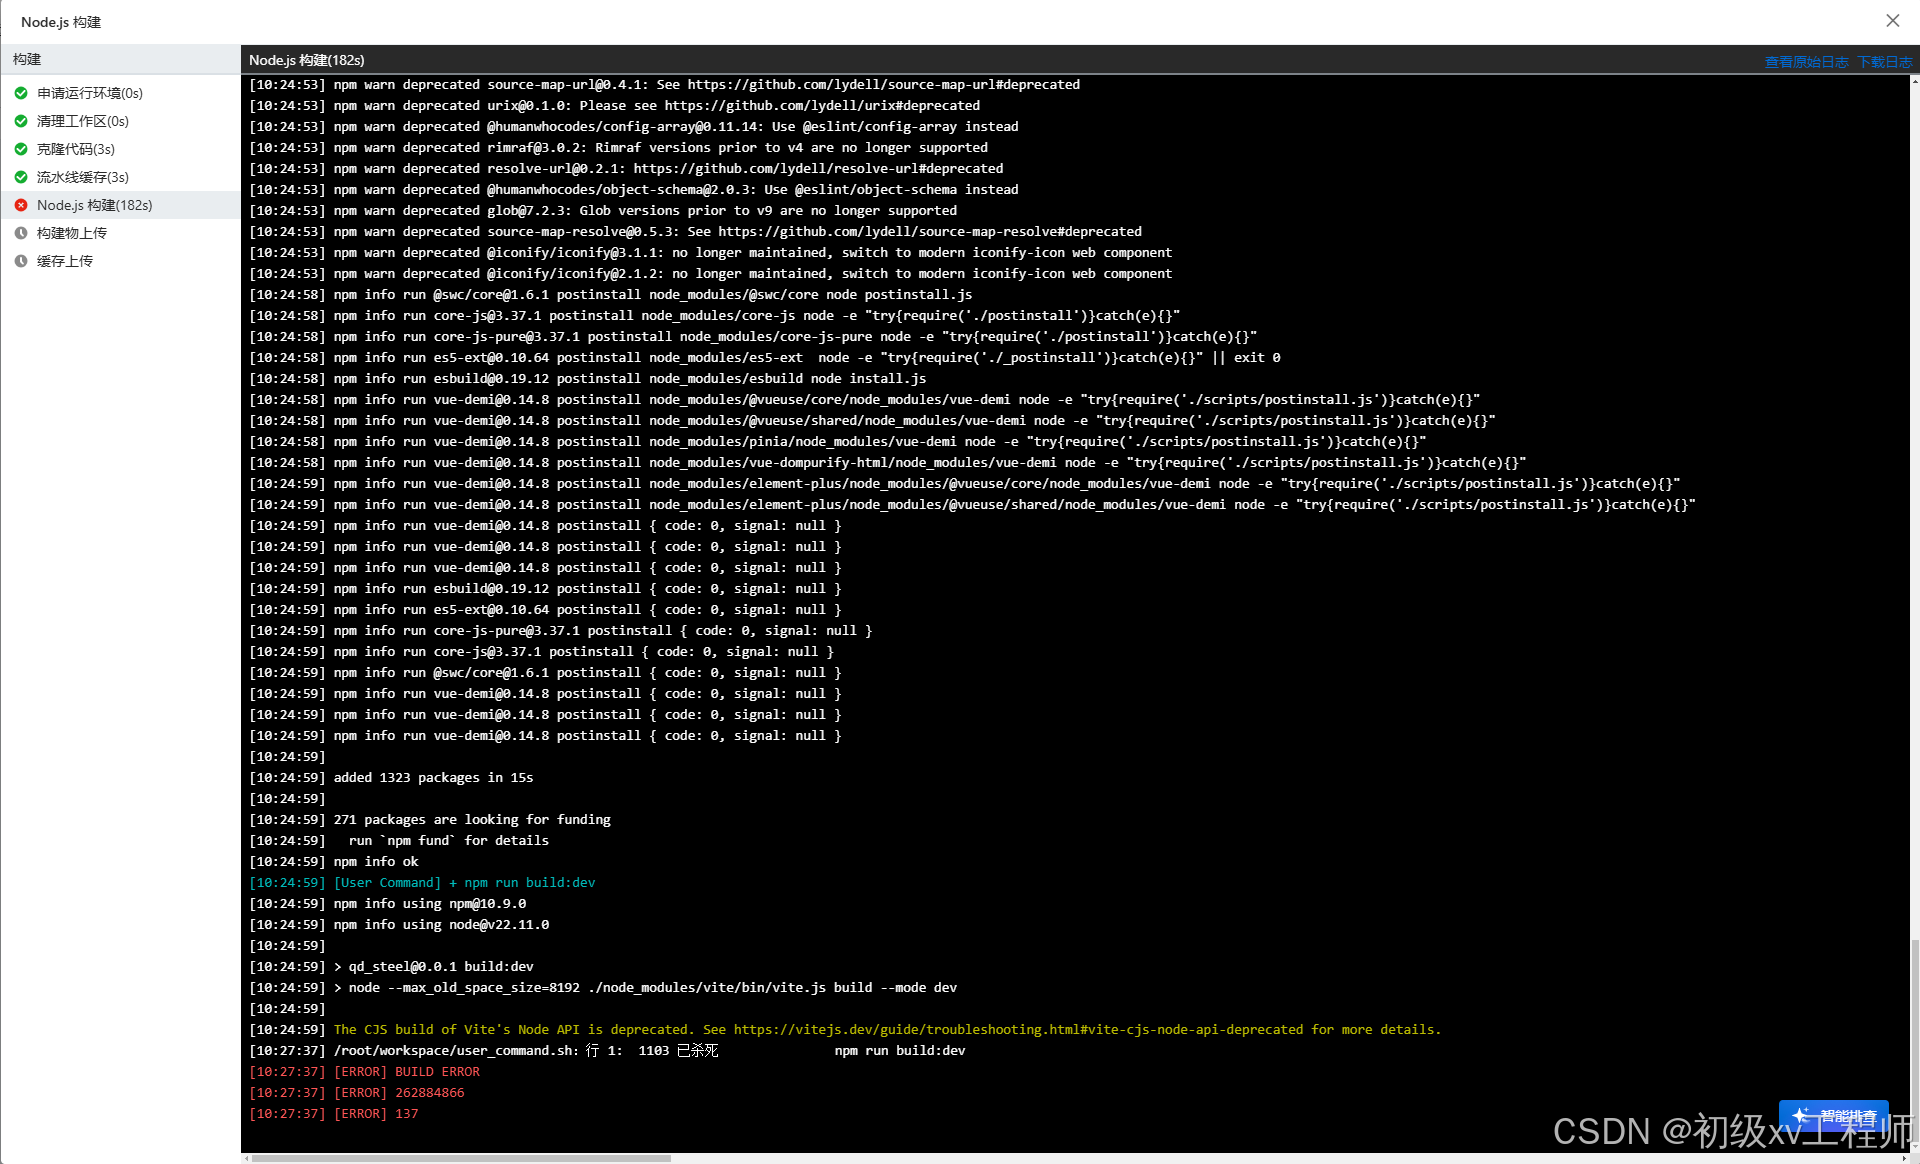Select the 缓存上传 stage in sidebar
The height and width of the screenshot is (1164, 1920).
(x=64, y=261)
